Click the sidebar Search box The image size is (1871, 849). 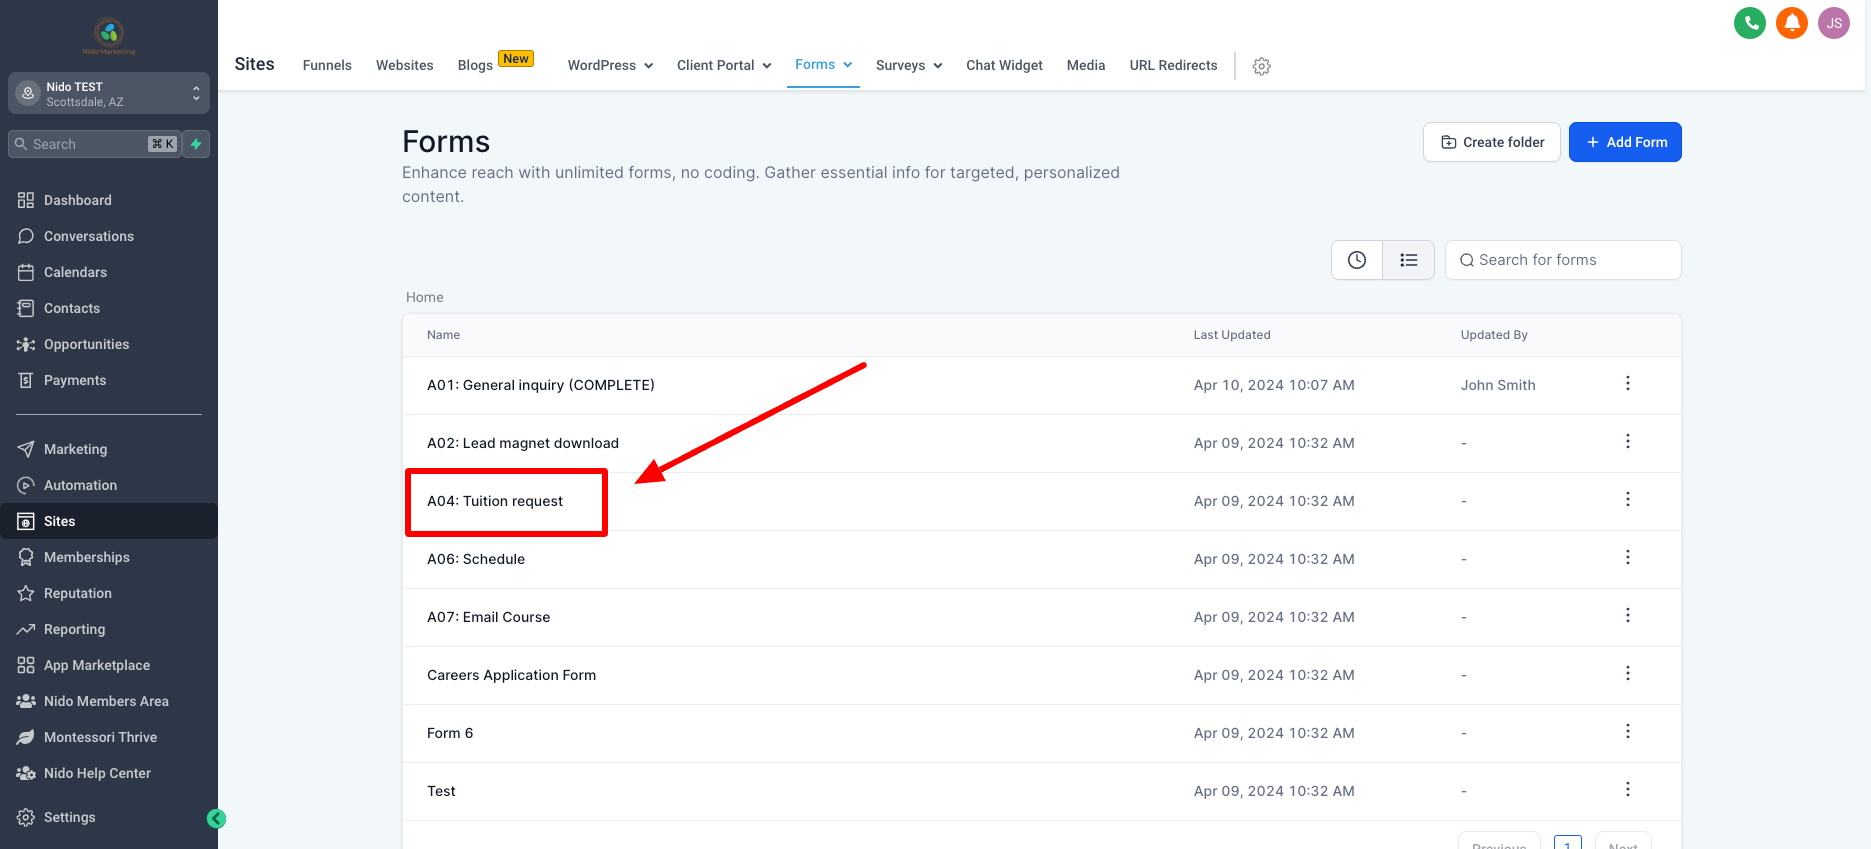click(x=94, y=144)
